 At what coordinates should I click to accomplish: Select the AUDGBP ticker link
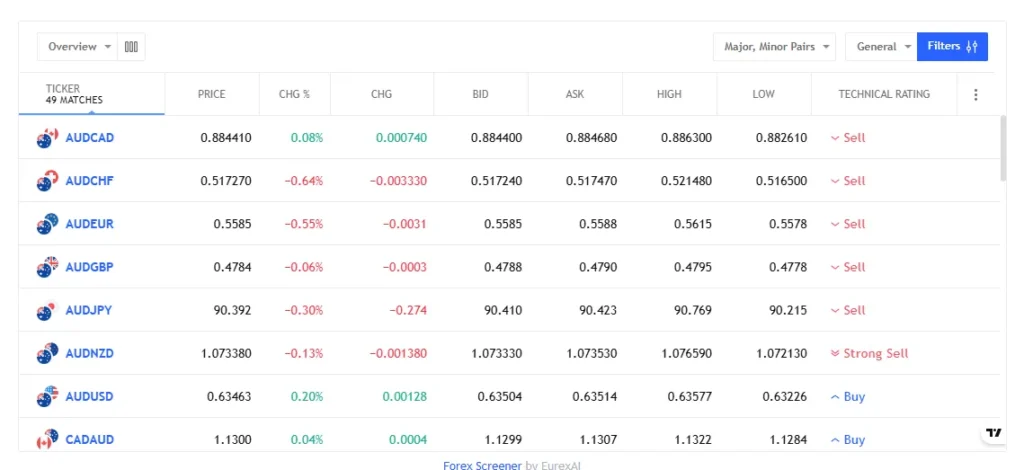point(89,267)
